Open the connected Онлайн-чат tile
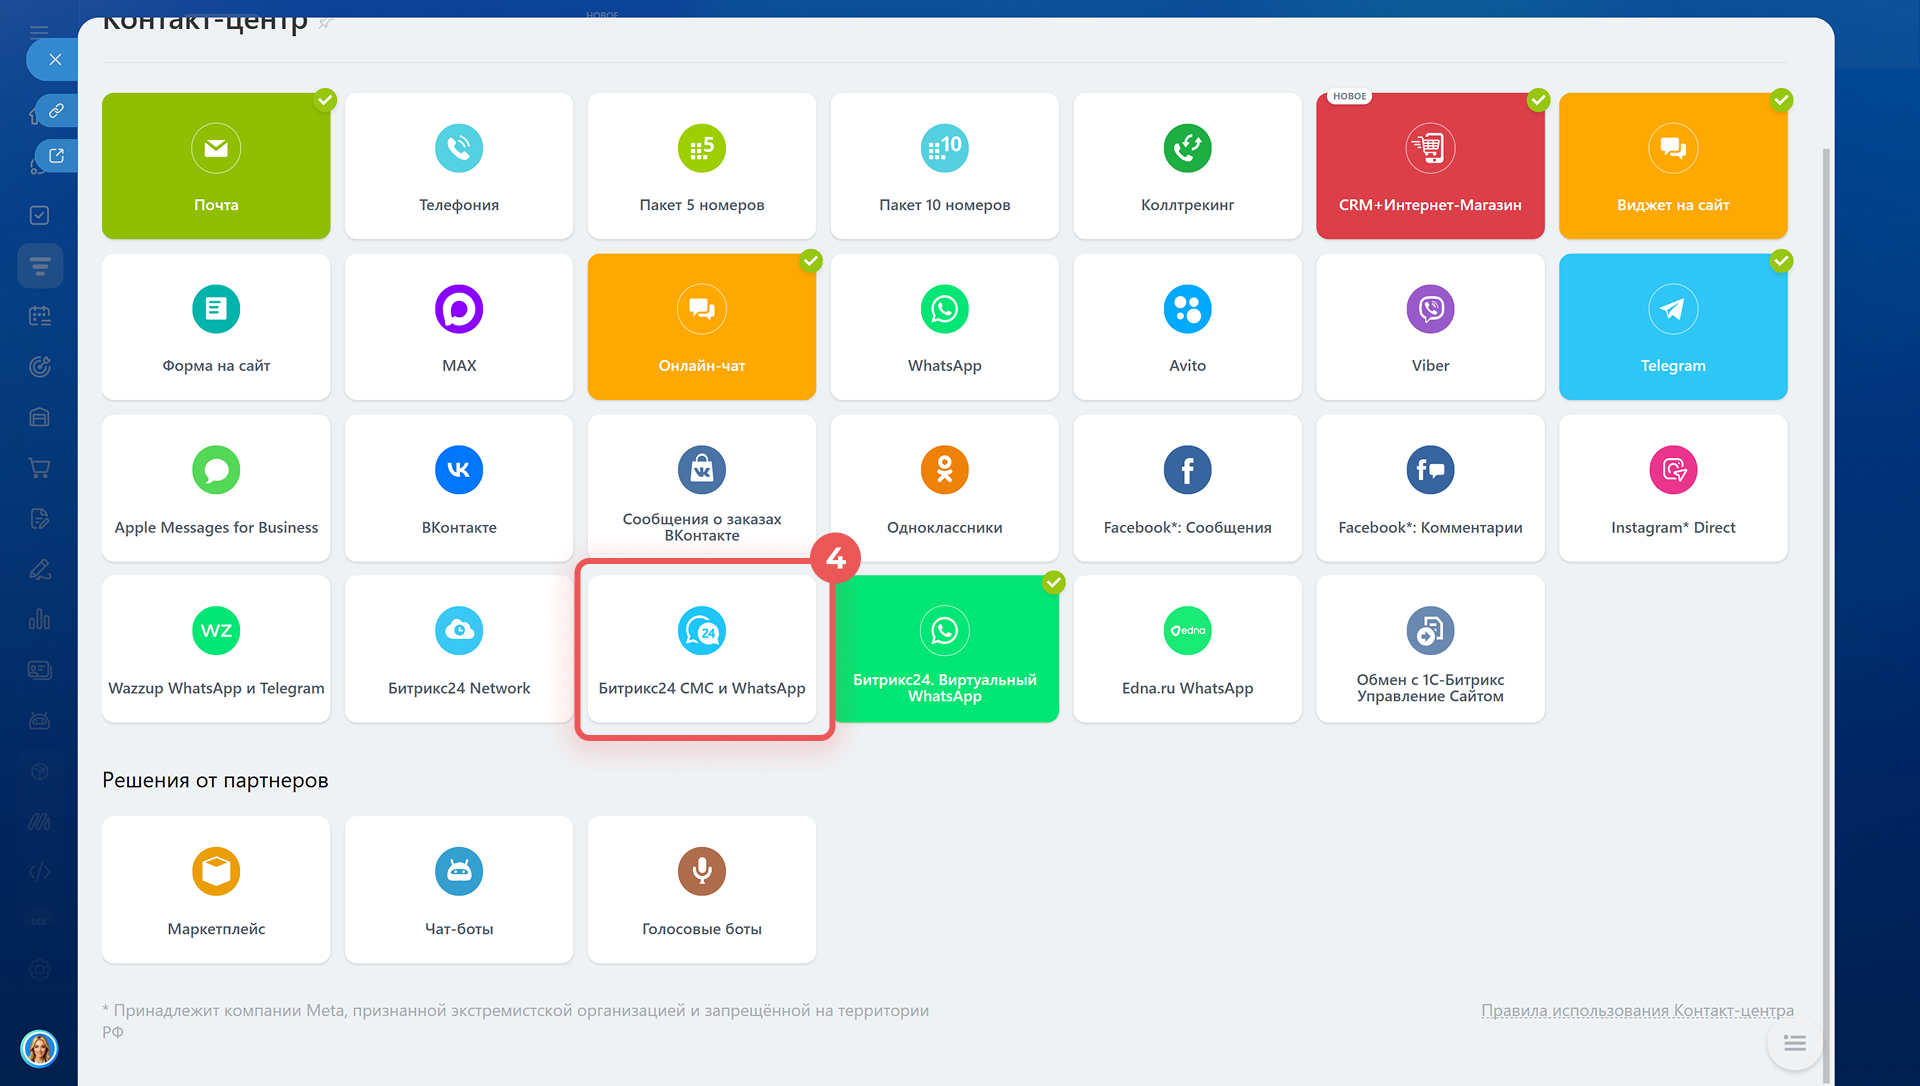 pyautogui.click(x=702, y=327)
